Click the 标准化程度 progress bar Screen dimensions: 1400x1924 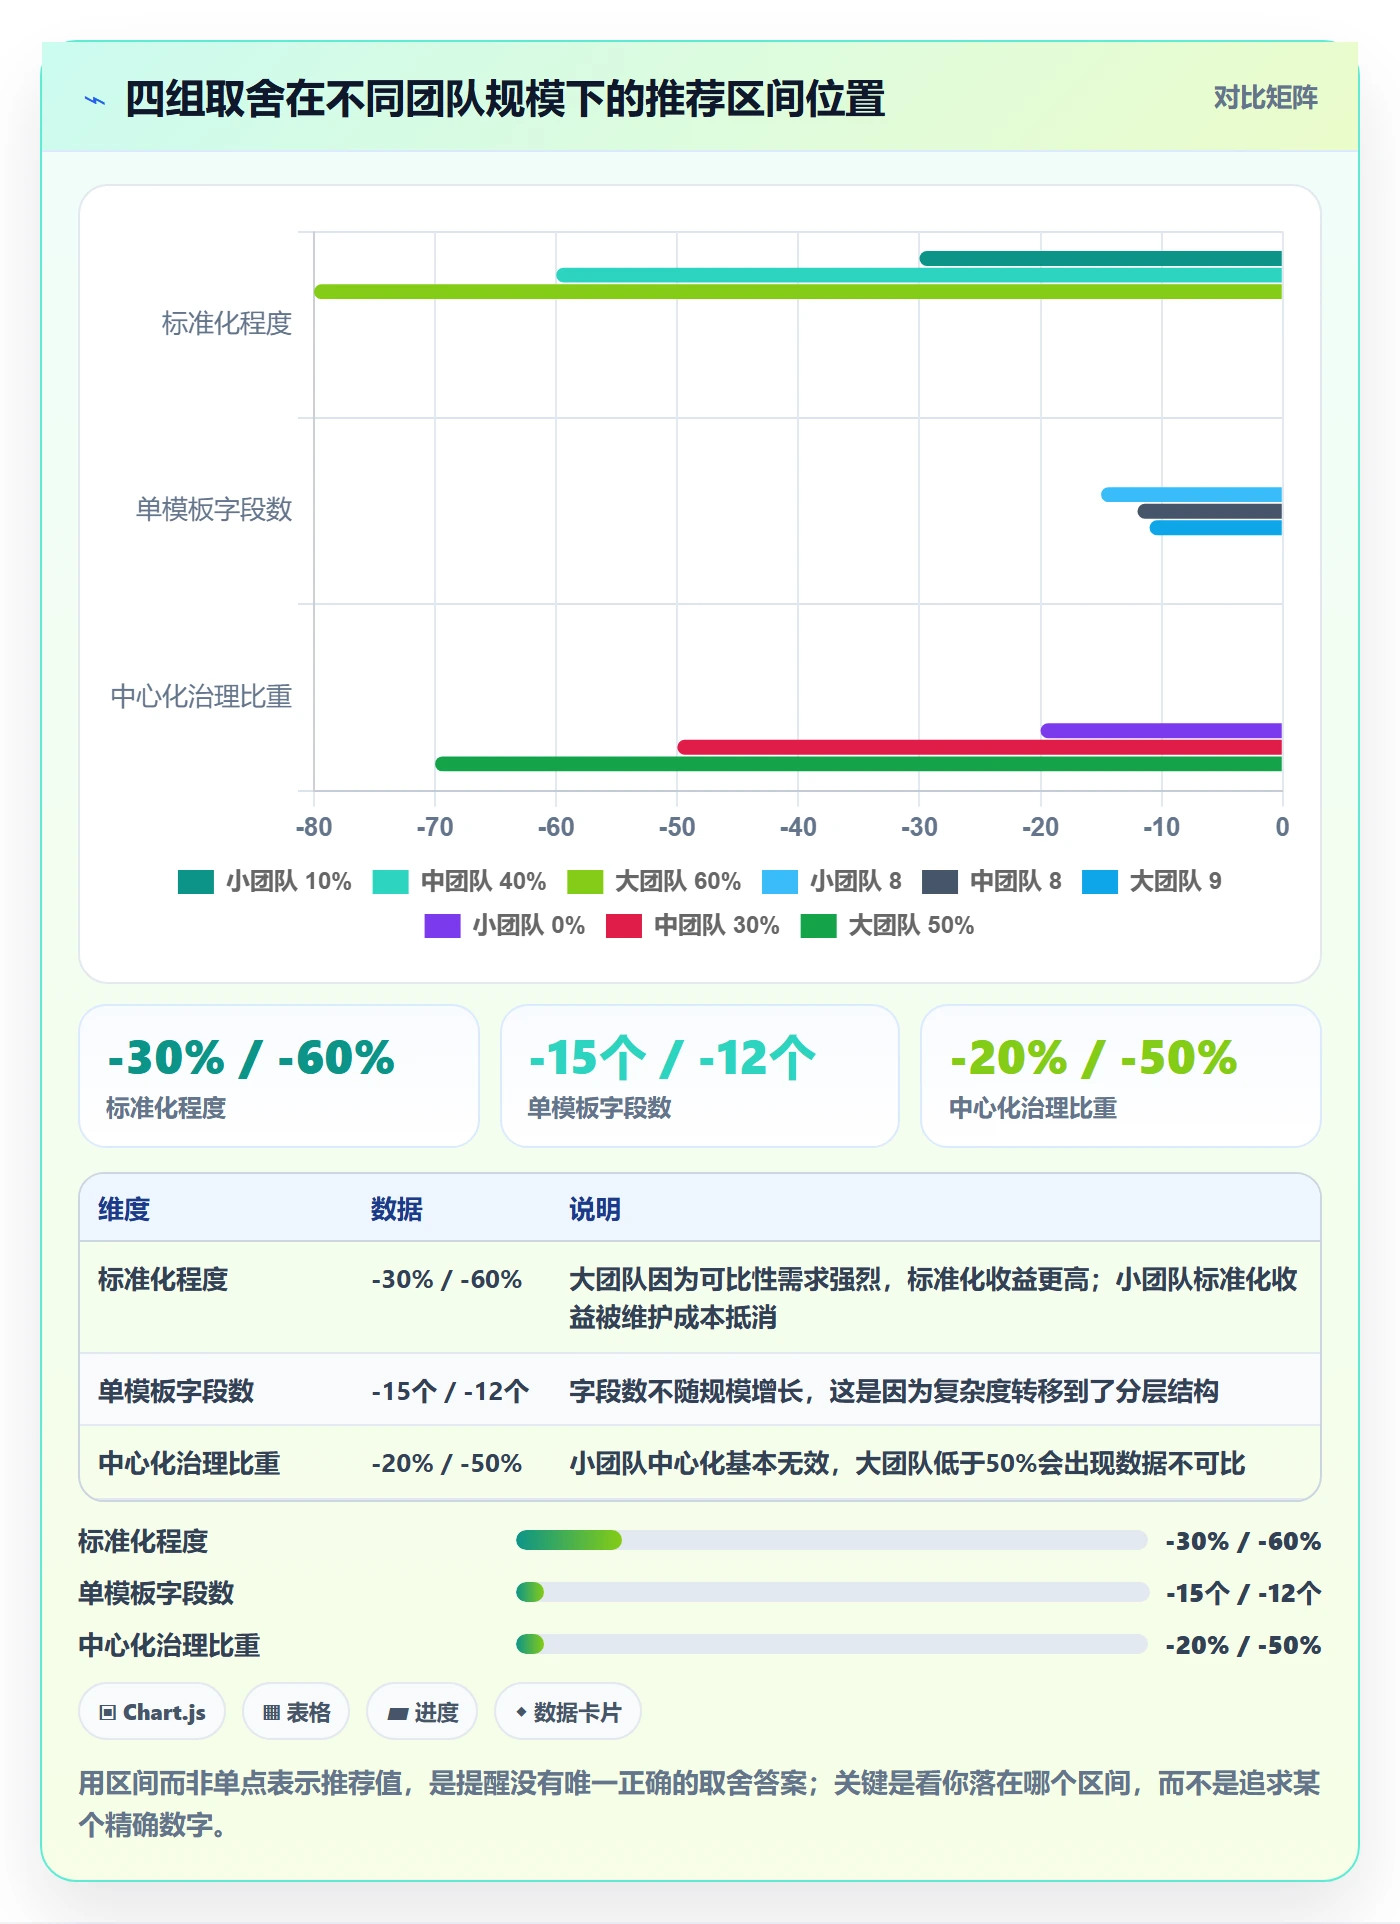[831, 1540]
